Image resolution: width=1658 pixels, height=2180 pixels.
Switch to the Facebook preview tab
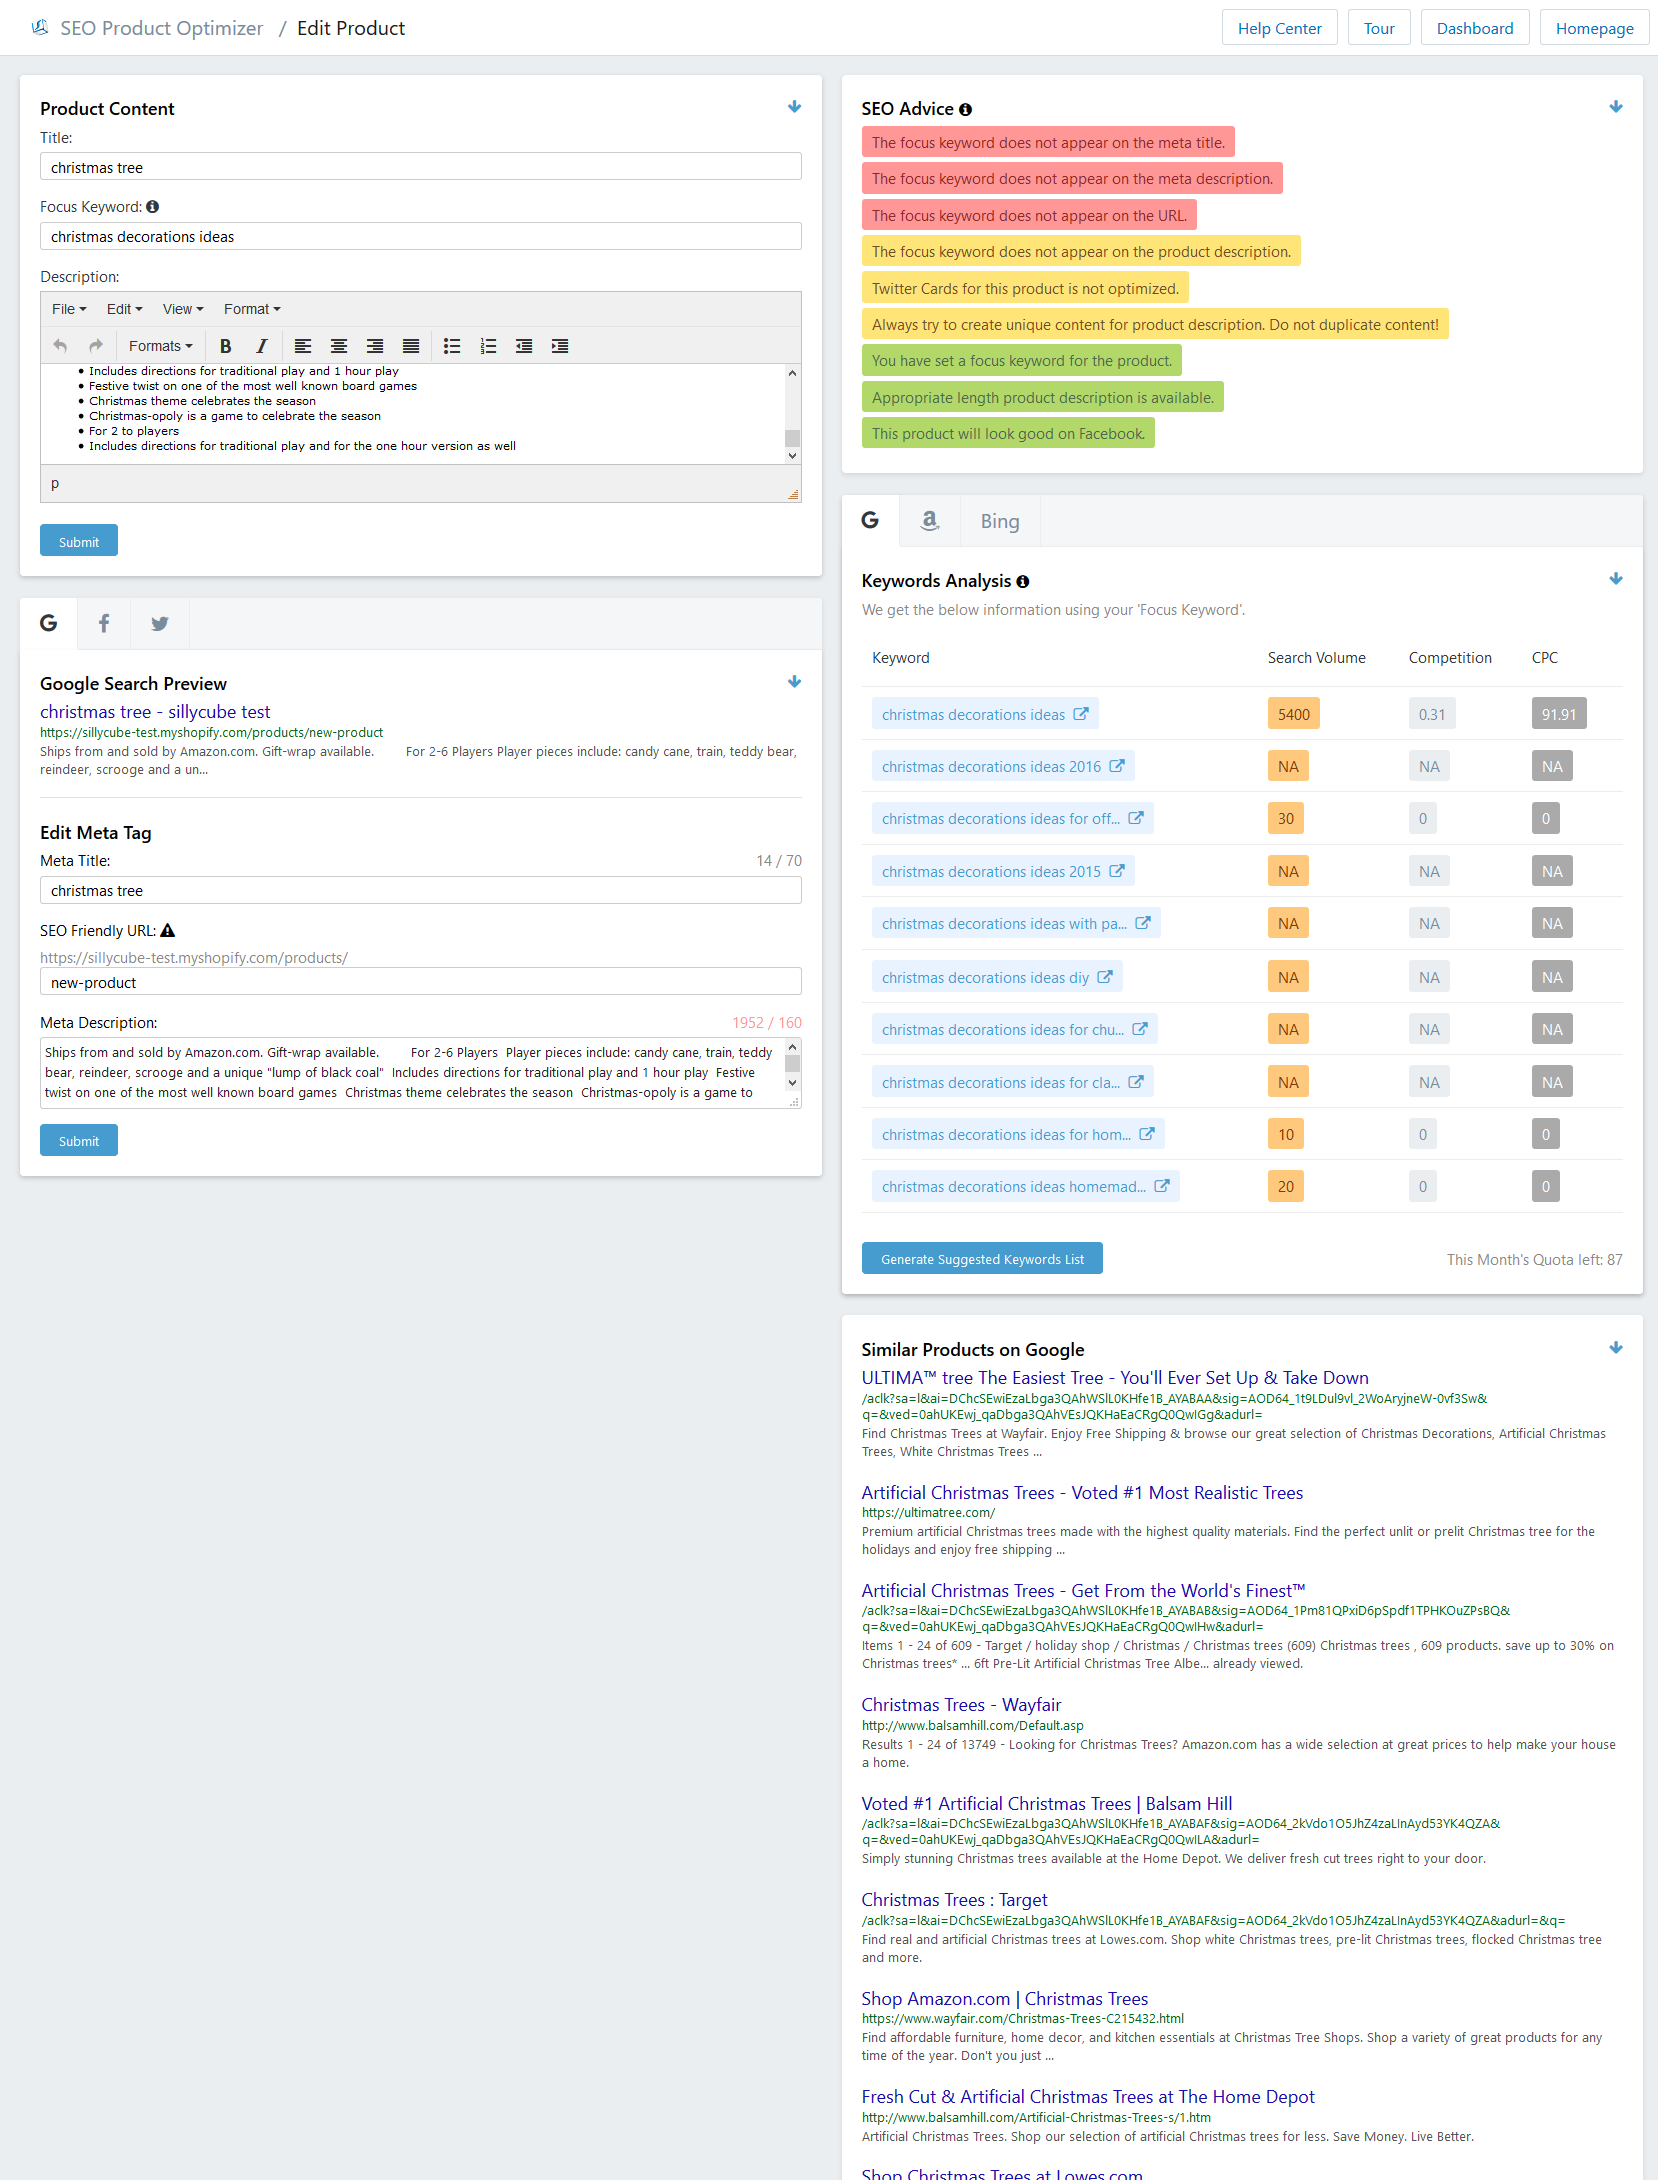(104, 624)
